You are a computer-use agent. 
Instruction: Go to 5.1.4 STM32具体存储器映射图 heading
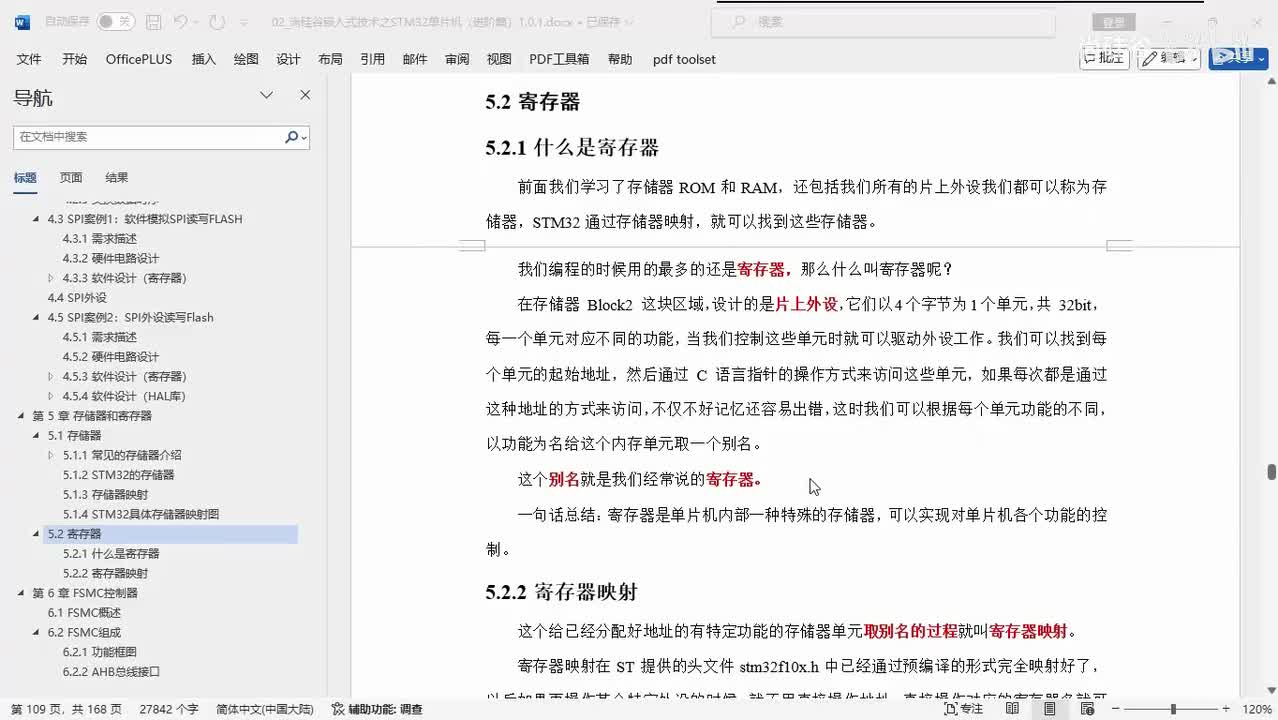[x=141, y=514]
